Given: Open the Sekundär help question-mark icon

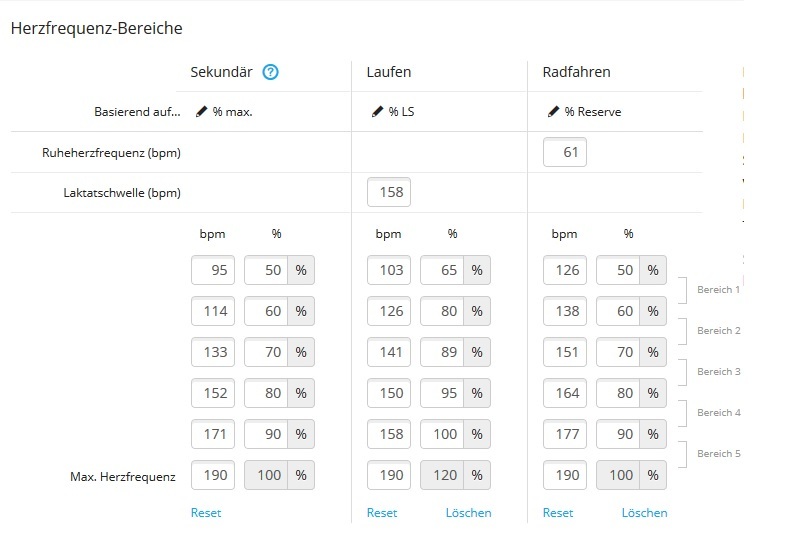Looking at the screenshot, I should point(270,72).
